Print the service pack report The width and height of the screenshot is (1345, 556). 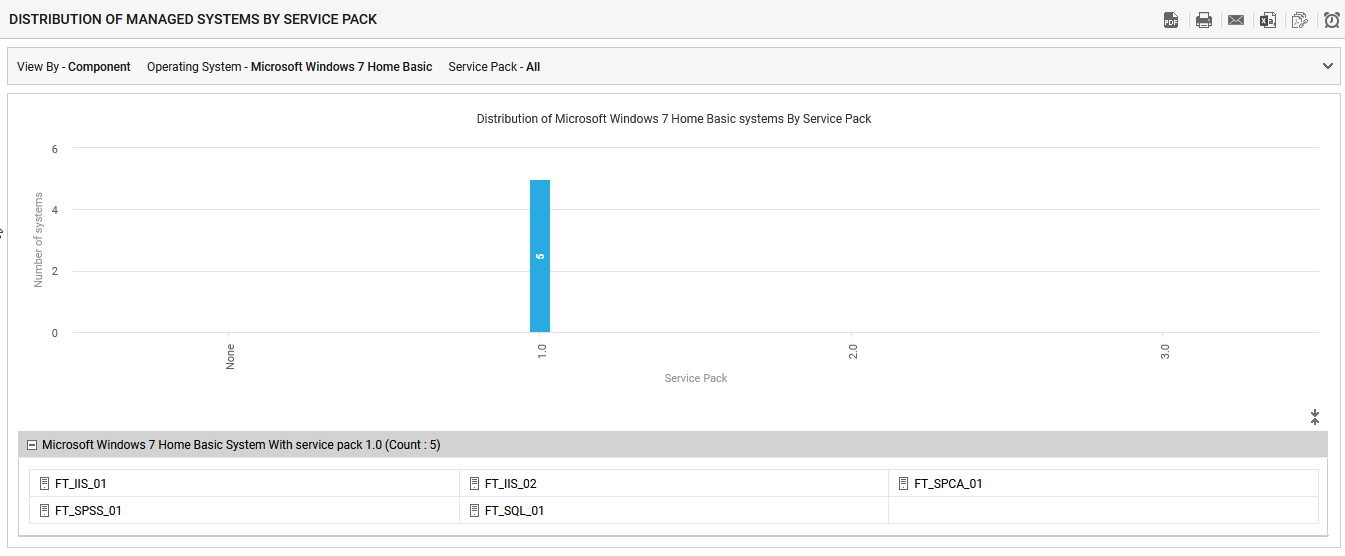tap(1204, 20)
